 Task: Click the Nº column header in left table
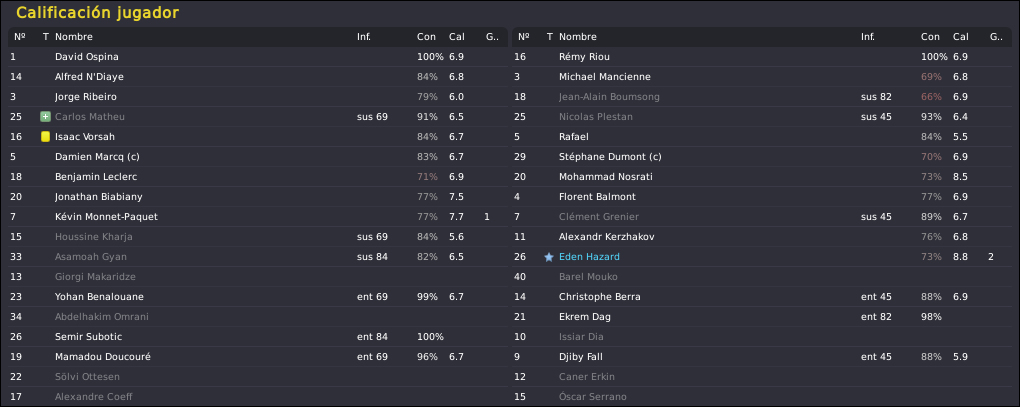click(x=20, y=37)
